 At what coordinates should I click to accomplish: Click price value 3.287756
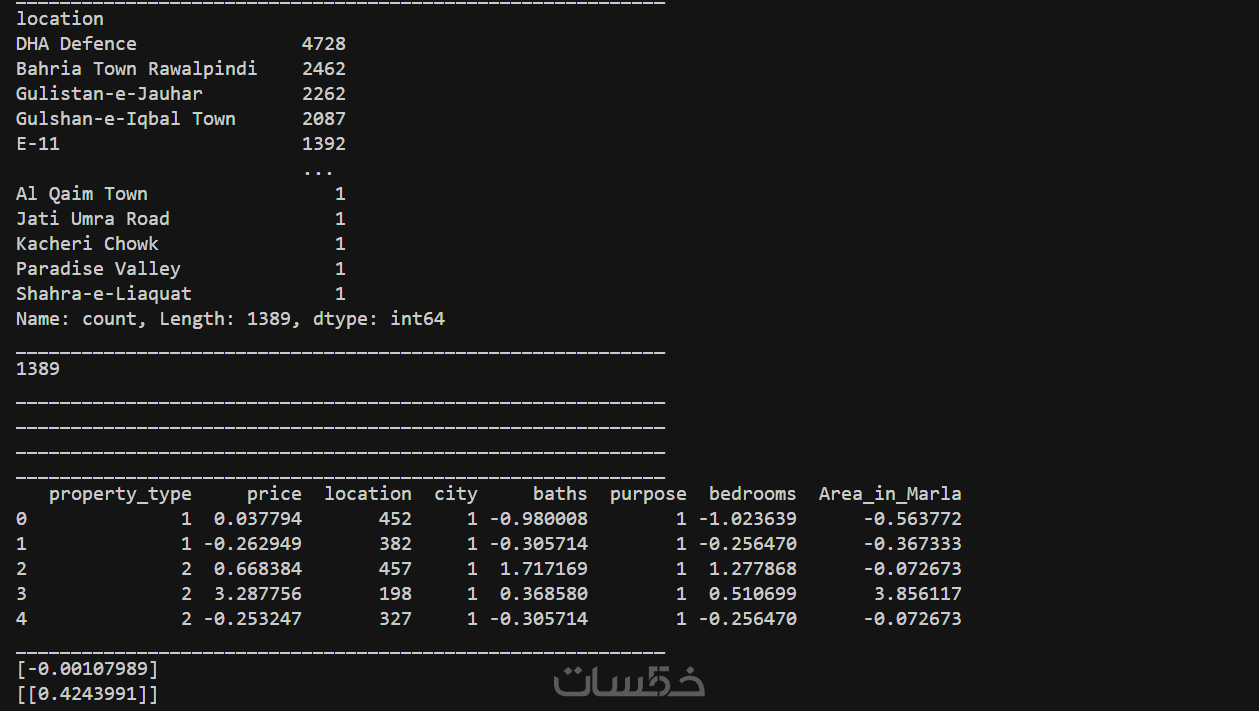(258, 594)
